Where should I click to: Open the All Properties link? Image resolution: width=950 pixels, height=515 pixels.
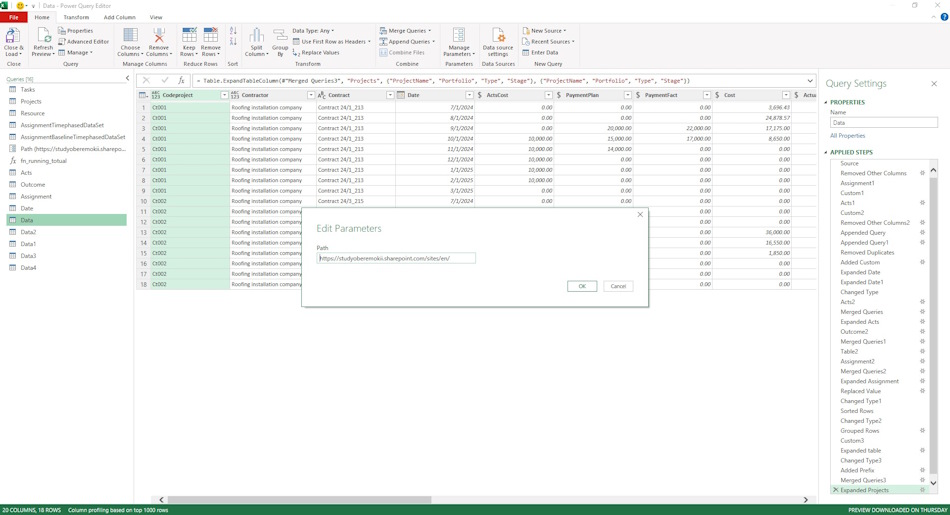coord(848,136)
